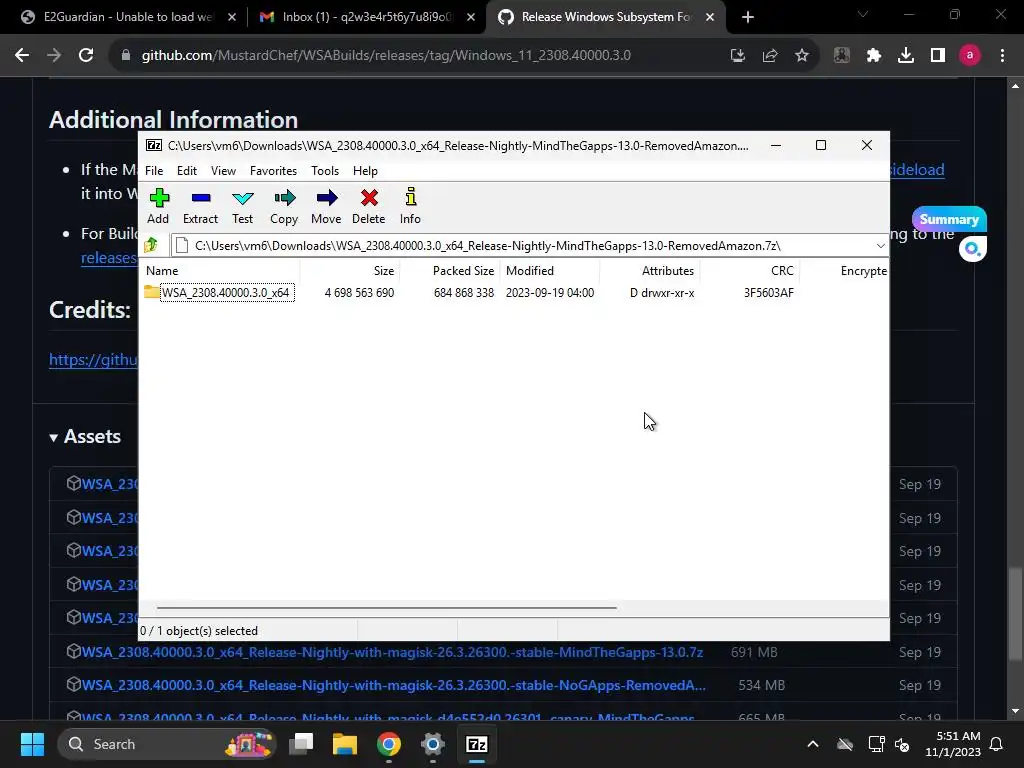Screen dimensions: 1024x768
Task: Open the File menu in 7-Zip
Action: [x=154, y=170]
